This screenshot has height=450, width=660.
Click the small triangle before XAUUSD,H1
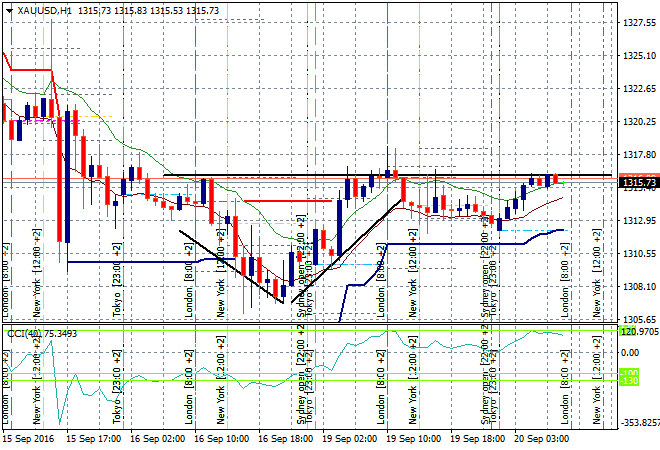click(8, 9)
